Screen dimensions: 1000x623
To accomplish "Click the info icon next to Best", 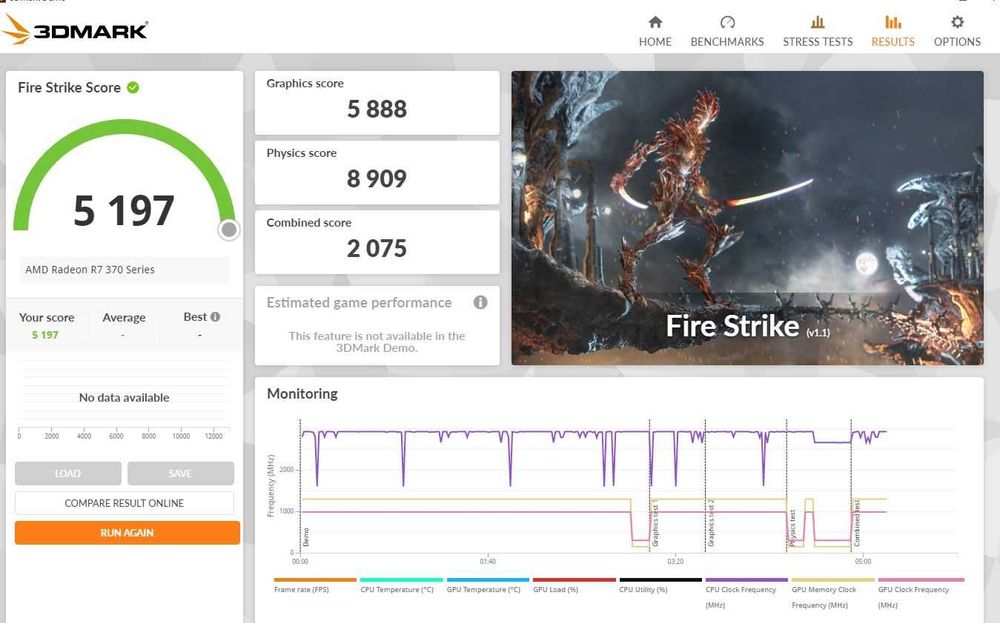I will (215, 316).
